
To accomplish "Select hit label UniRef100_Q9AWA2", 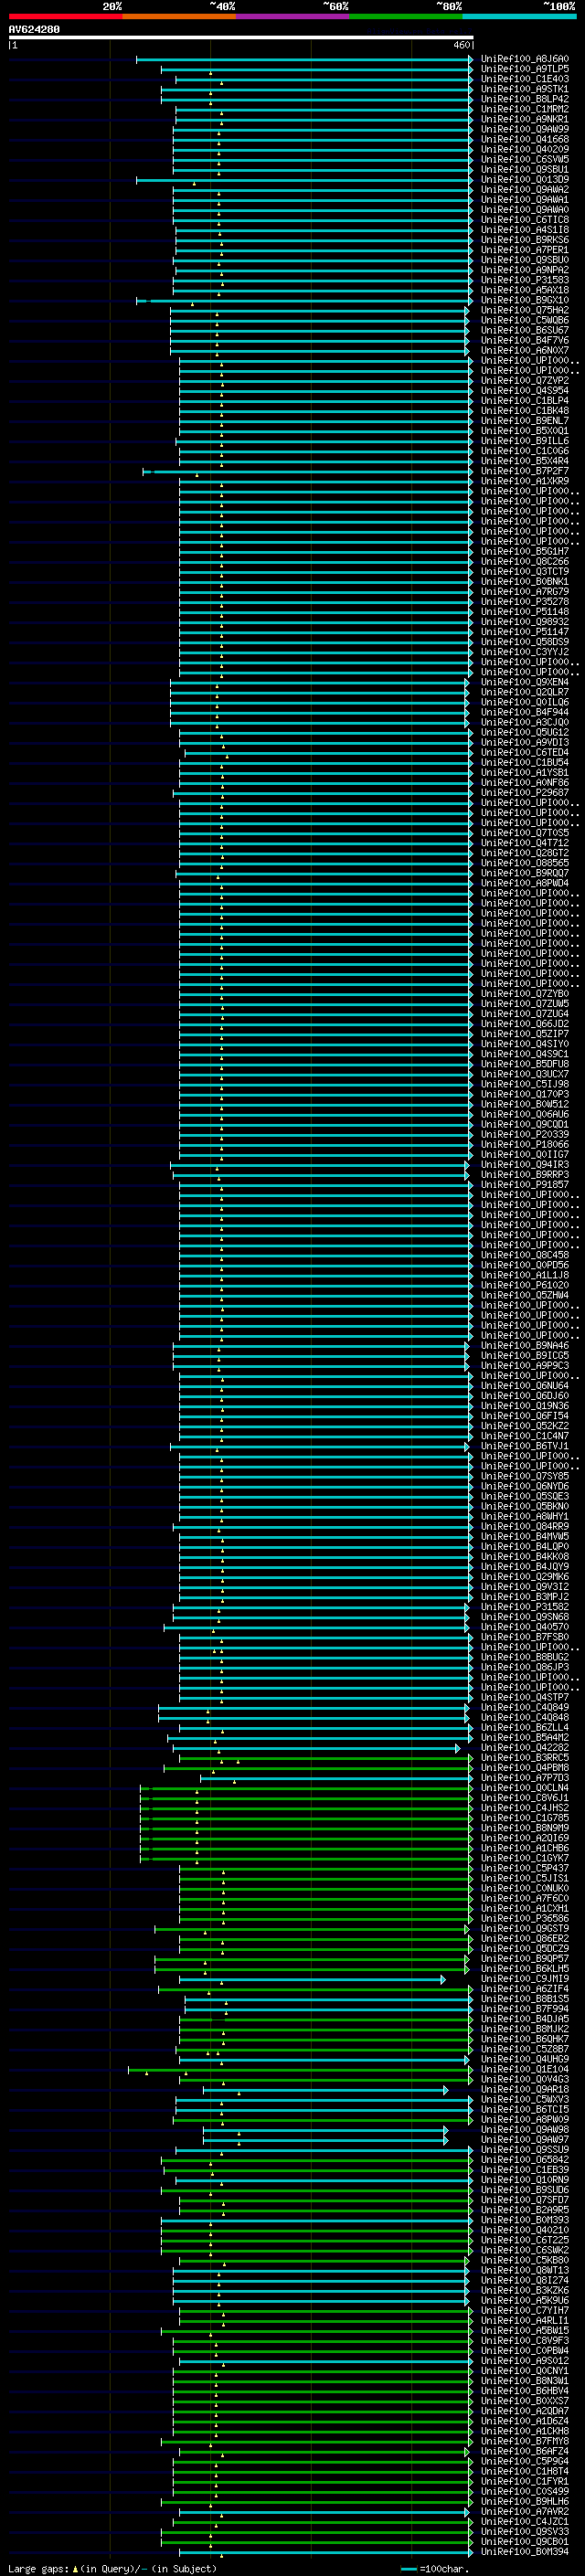I will click(x=525, y=190).
